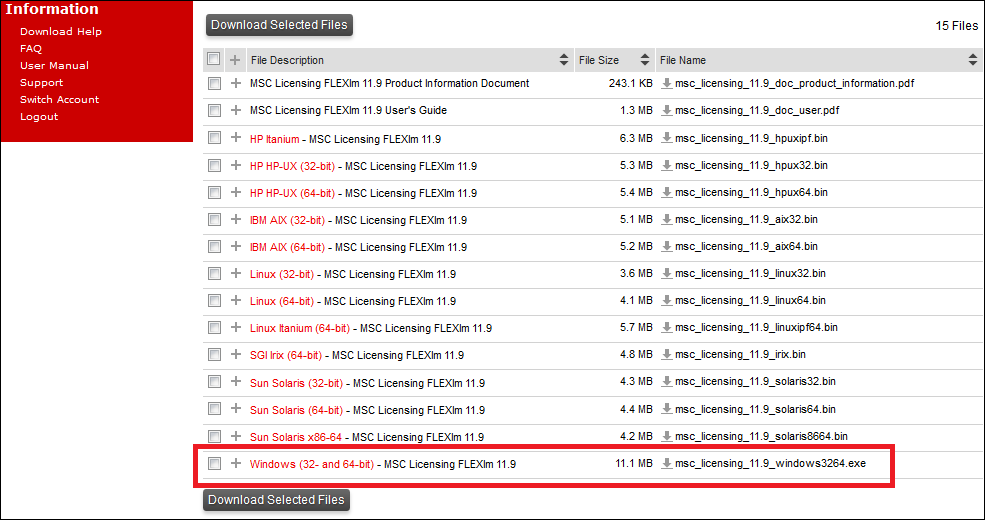Check the Windows (32- and 64-bit) file checkbox
The height and width of the screenshot is (520, 985).
tap(214, 464)
